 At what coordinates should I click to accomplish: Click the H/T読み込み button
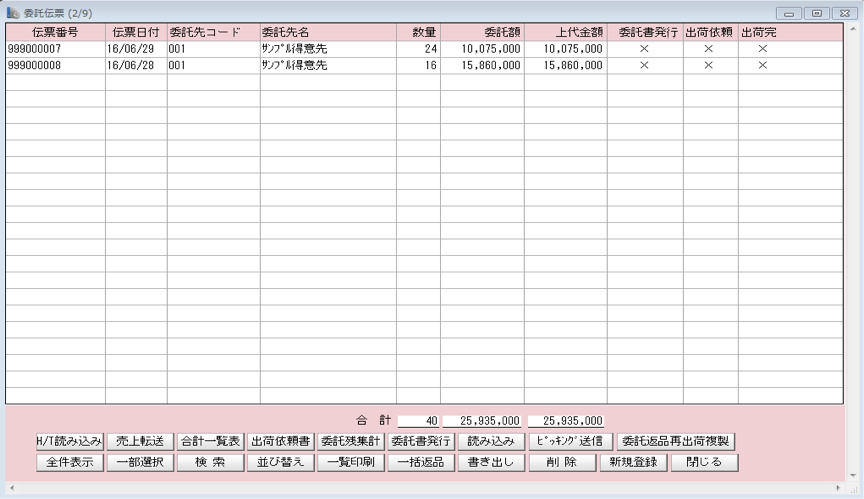coord(69,441)
